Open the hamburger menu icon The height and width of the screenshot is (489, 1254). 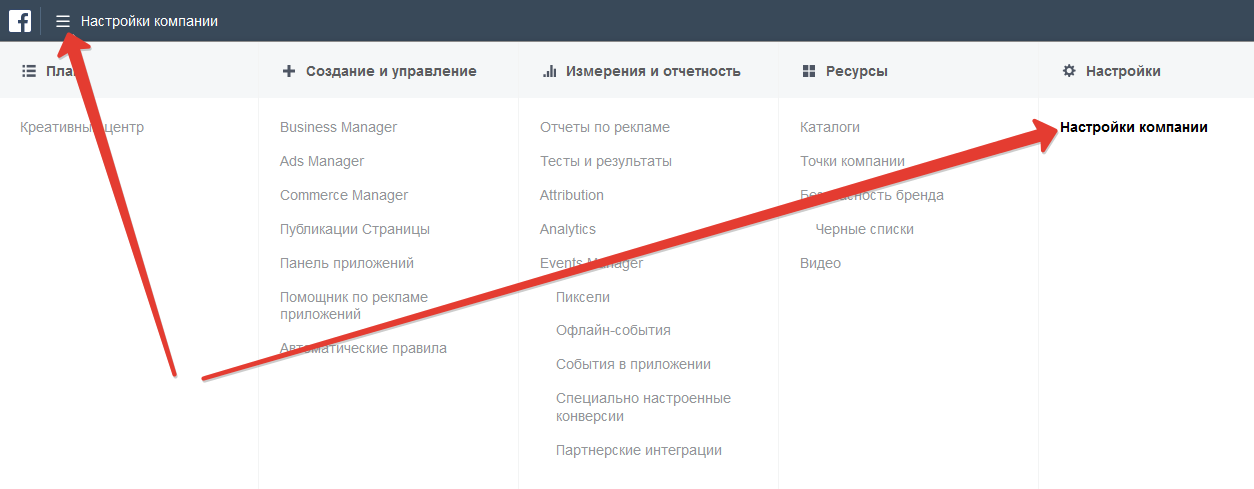tap(63, 21)
